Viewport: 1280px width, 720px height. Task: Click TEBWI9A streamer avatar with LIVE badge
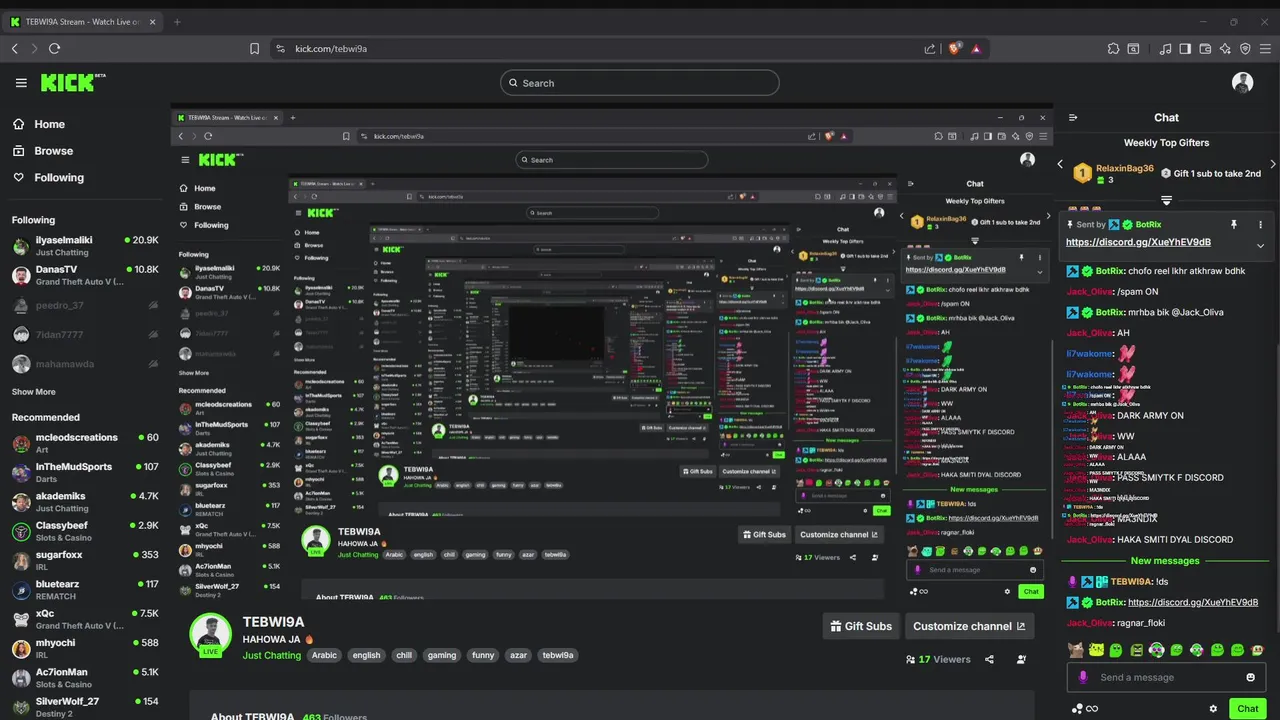tap(210, 636)
